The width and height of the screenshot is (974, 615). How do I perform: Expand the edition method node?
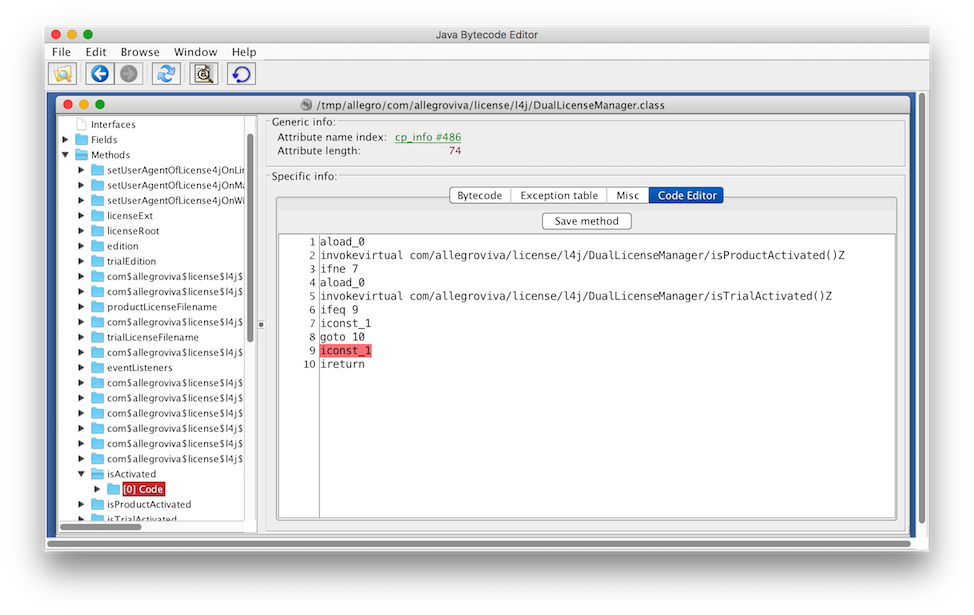pyautogui.click(x=81, y=246)
